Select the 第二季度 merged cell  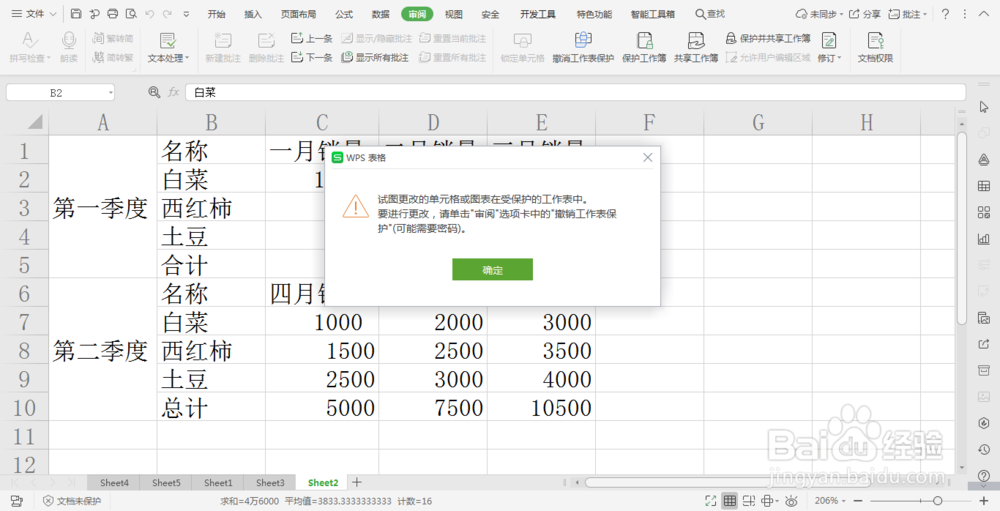[x=103, y=350]
